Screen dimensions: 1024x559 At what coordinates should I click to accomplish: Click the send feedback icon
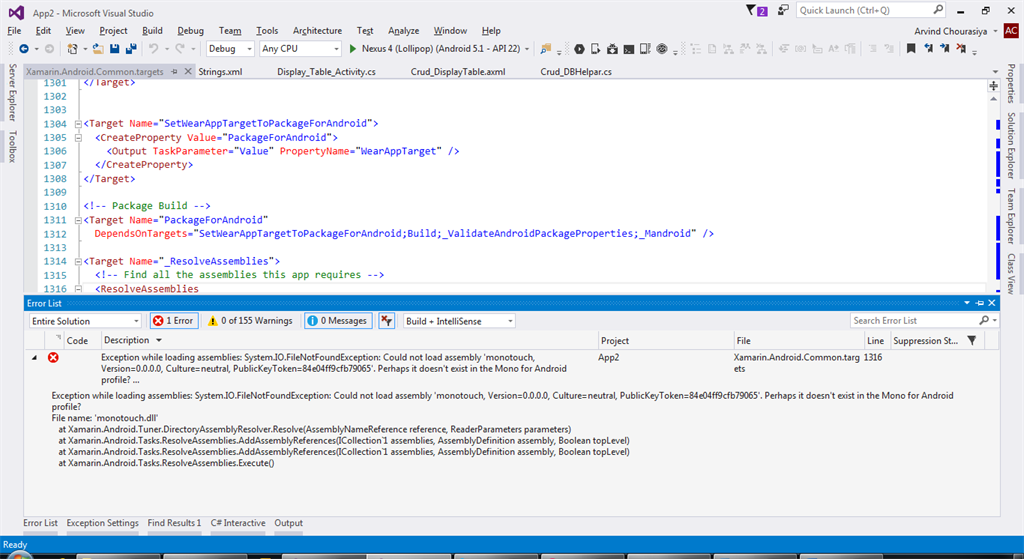click(783, 10)
